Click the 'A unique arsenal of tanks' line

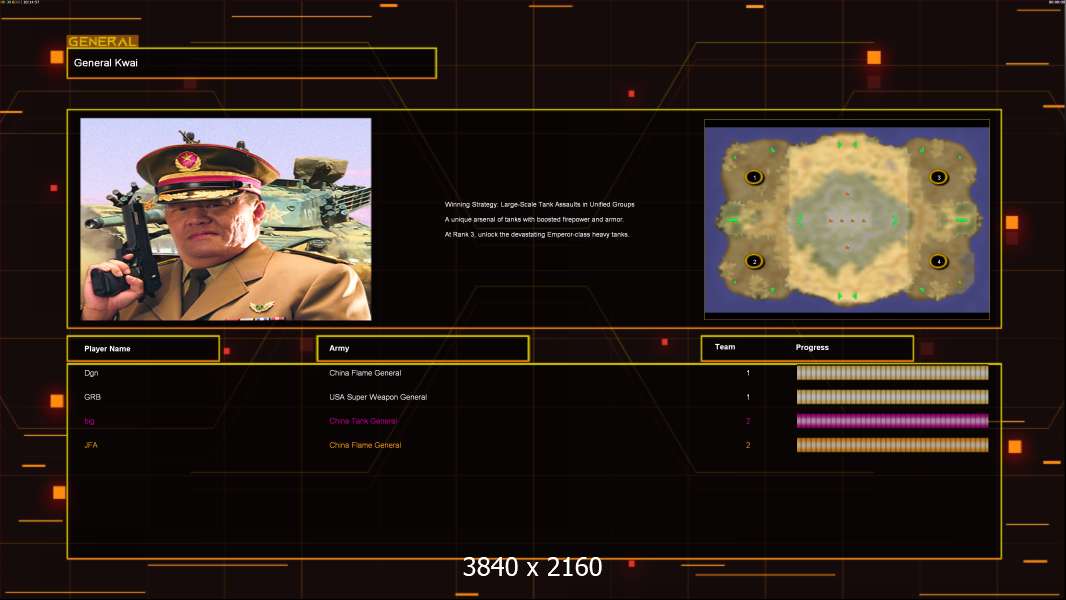[x=534, y=219]
